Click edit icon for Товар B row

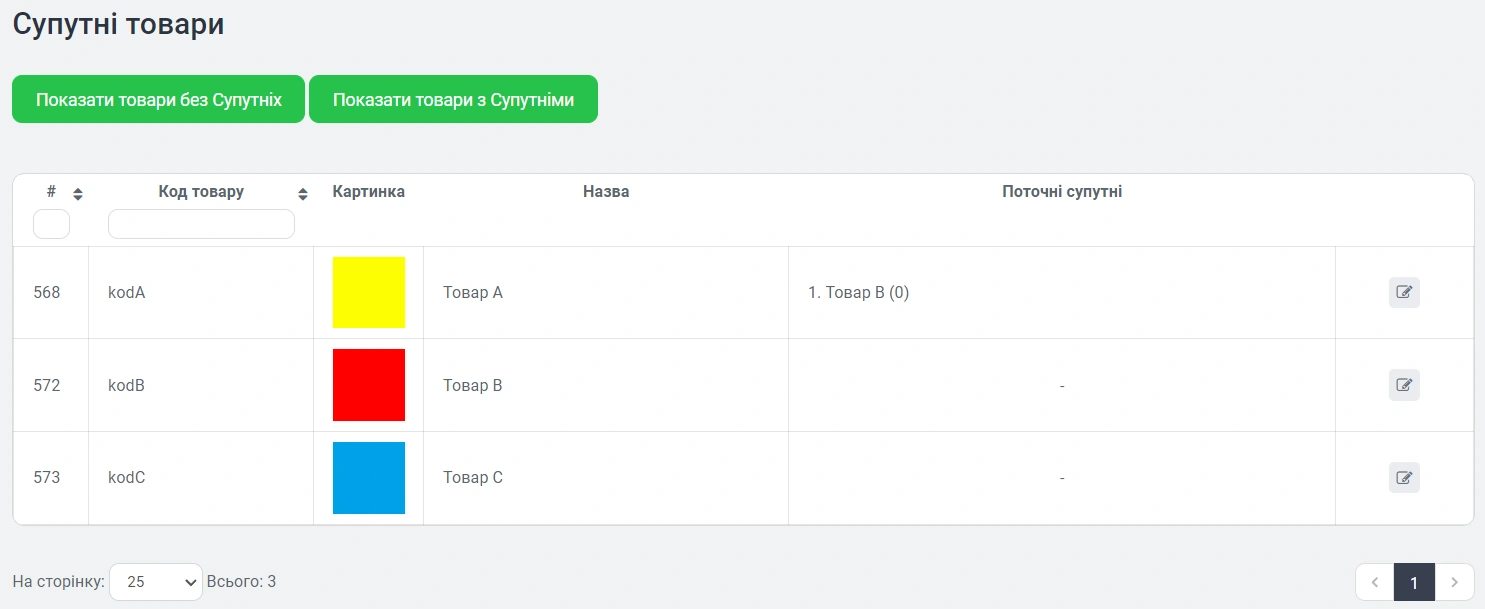(x=1404, y=385)
